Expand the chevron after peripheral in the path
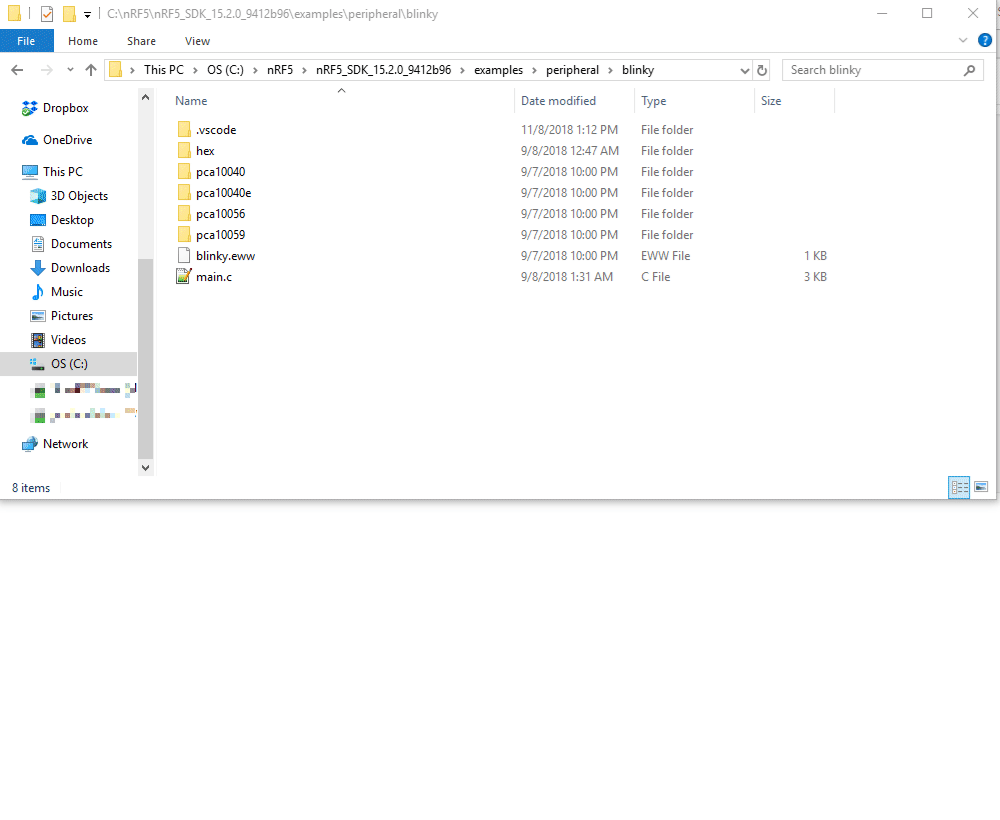This screenshot has height=820, width=1000. [610, 70]
